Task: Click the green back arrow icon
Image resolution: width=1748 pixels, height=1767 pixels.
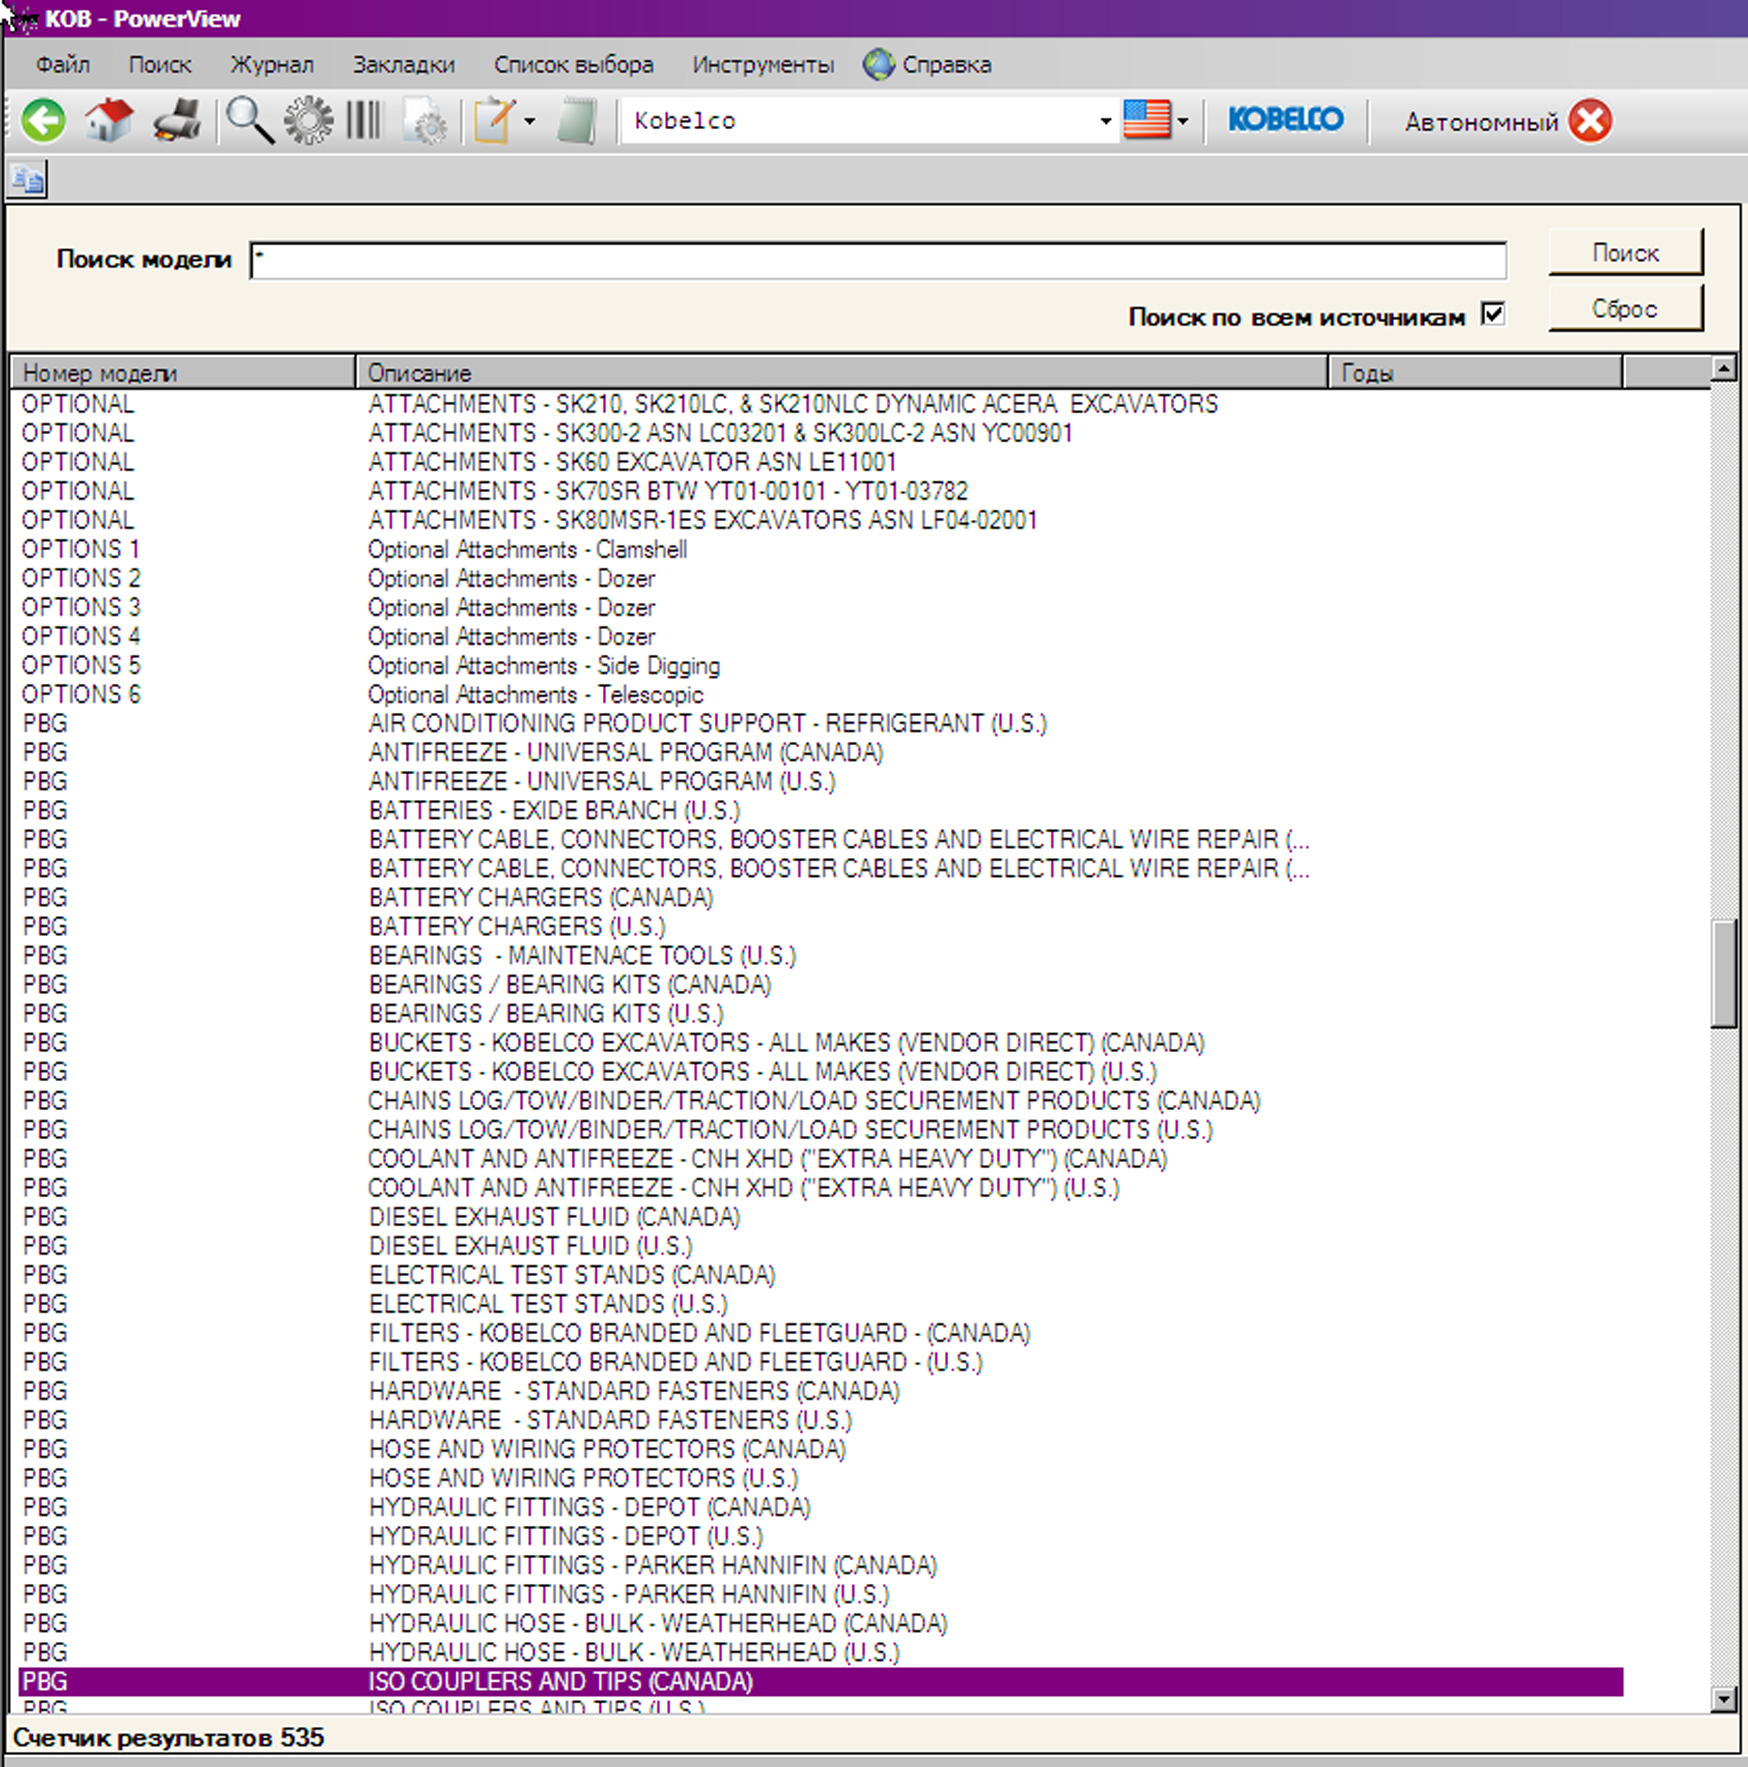Action: coord(43,121)
